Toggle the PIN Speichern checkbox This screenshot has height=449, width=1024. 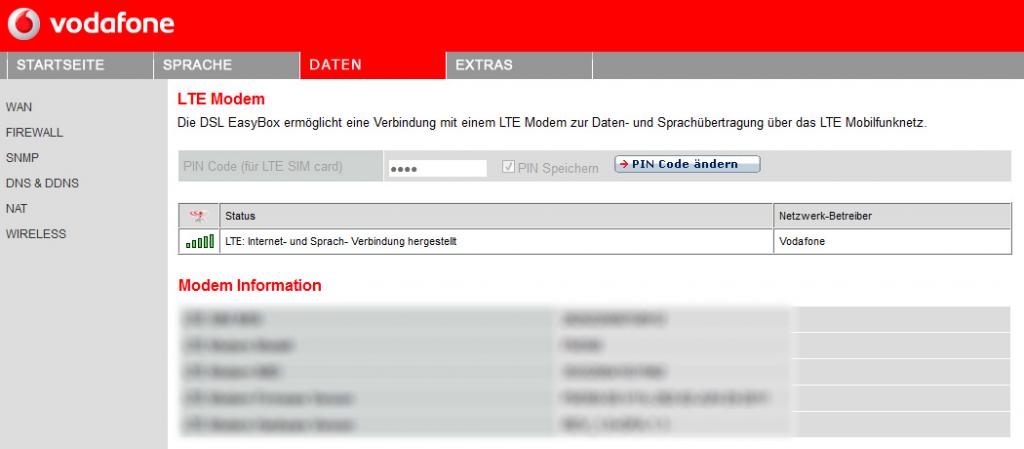tap(509, 168)
